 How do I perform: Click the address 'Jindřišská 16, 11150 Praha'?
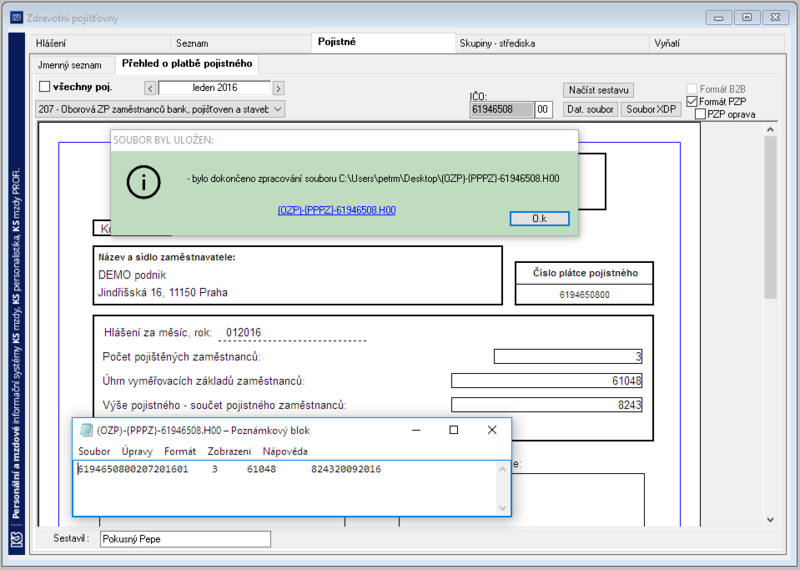pyautogui.click(x=163, y=292)
